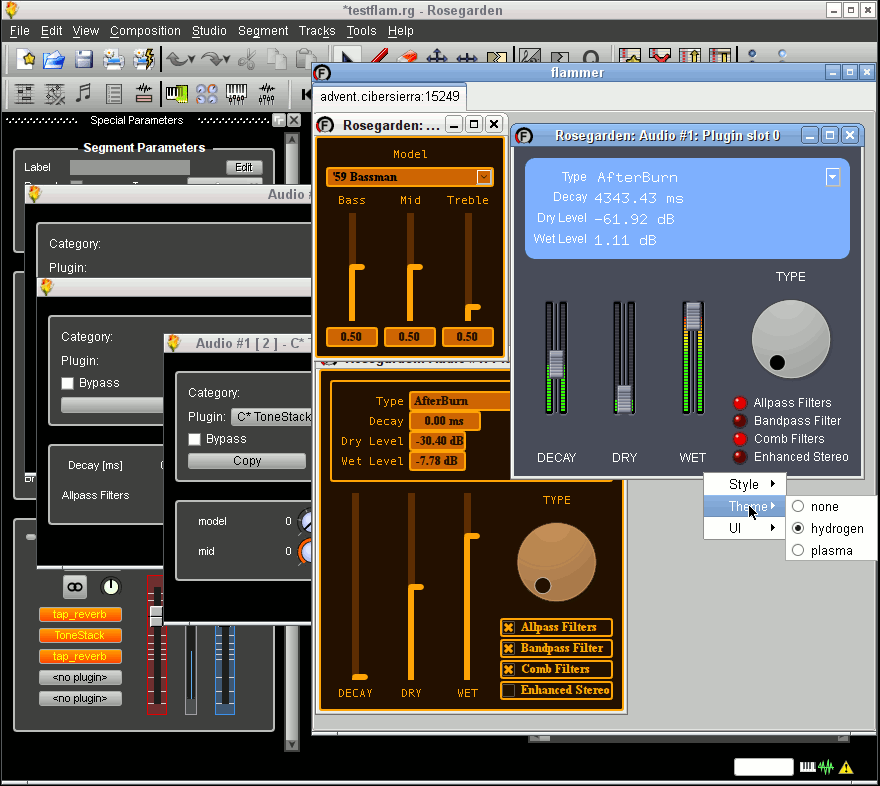Select the eraser tool in the toolbar
The image size is (880, 786).
pyautogui.click(x=408, y=56)
